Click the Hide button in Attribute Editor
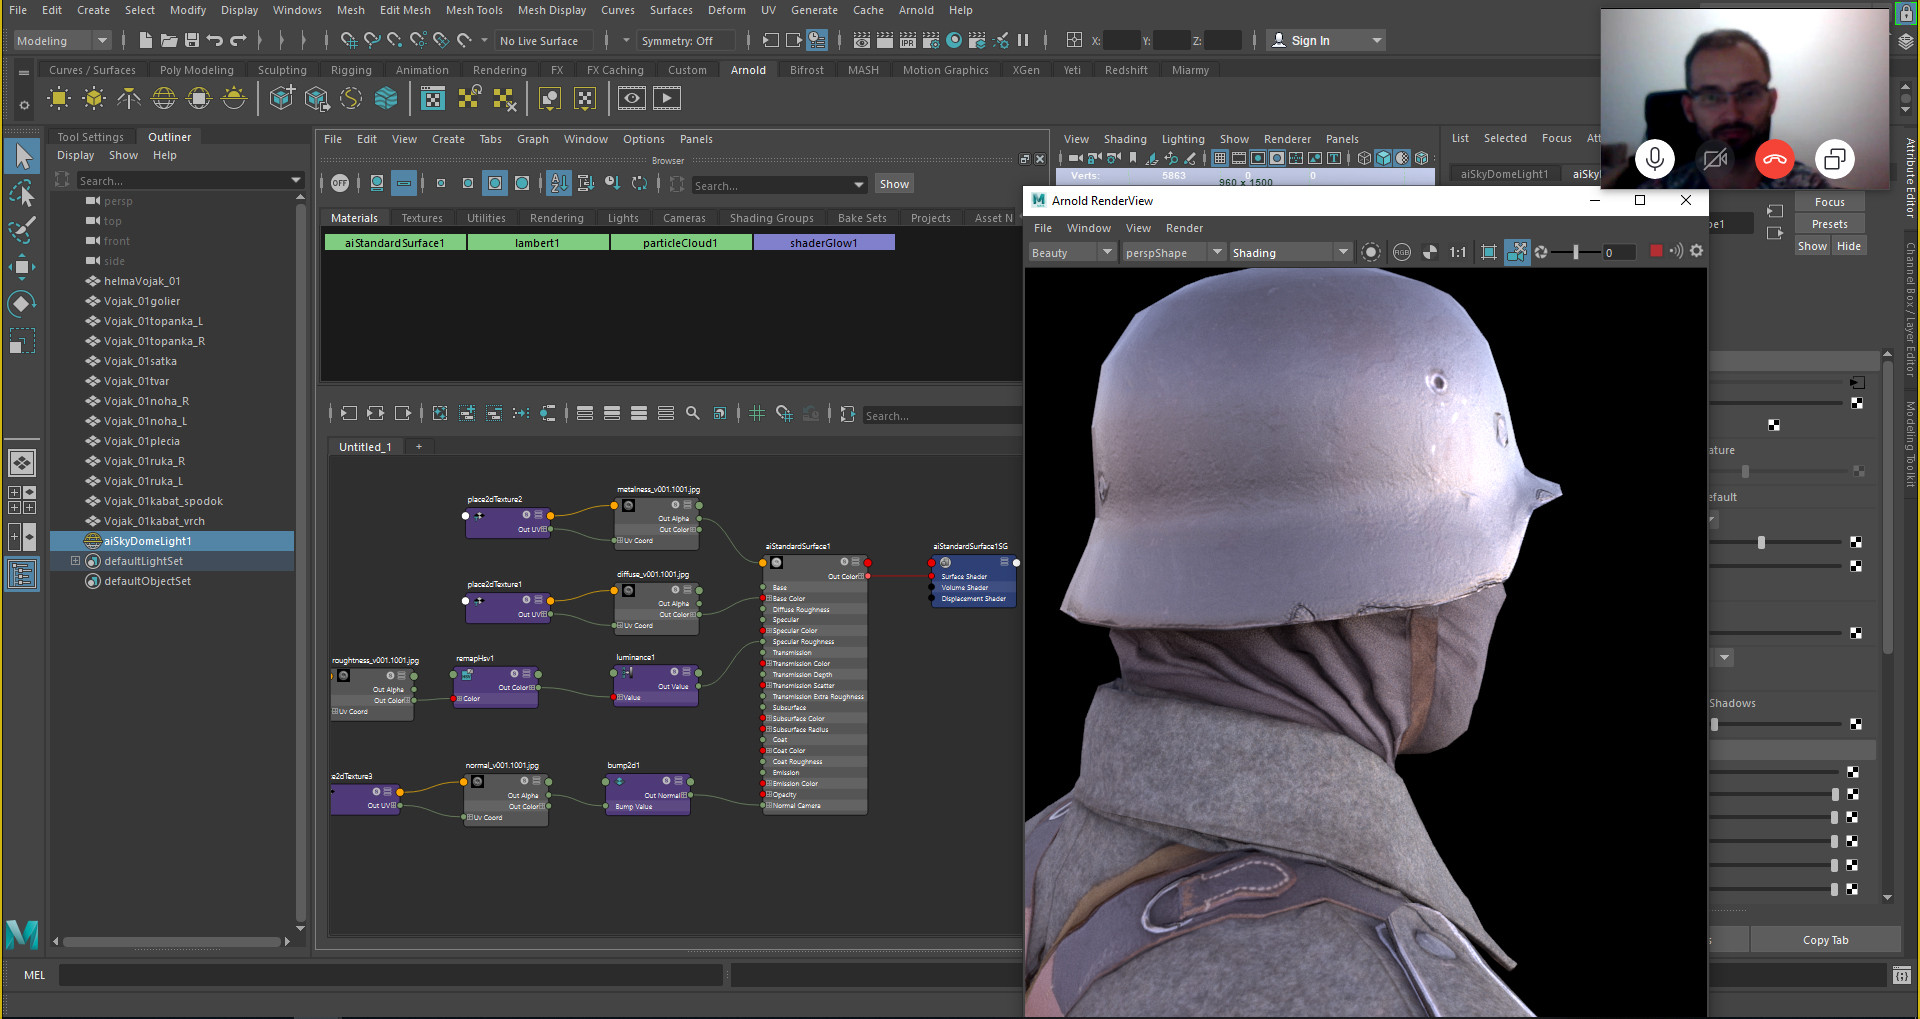The height and width of the screenshot is (1019, 1920). click(x=1849, y=246)
